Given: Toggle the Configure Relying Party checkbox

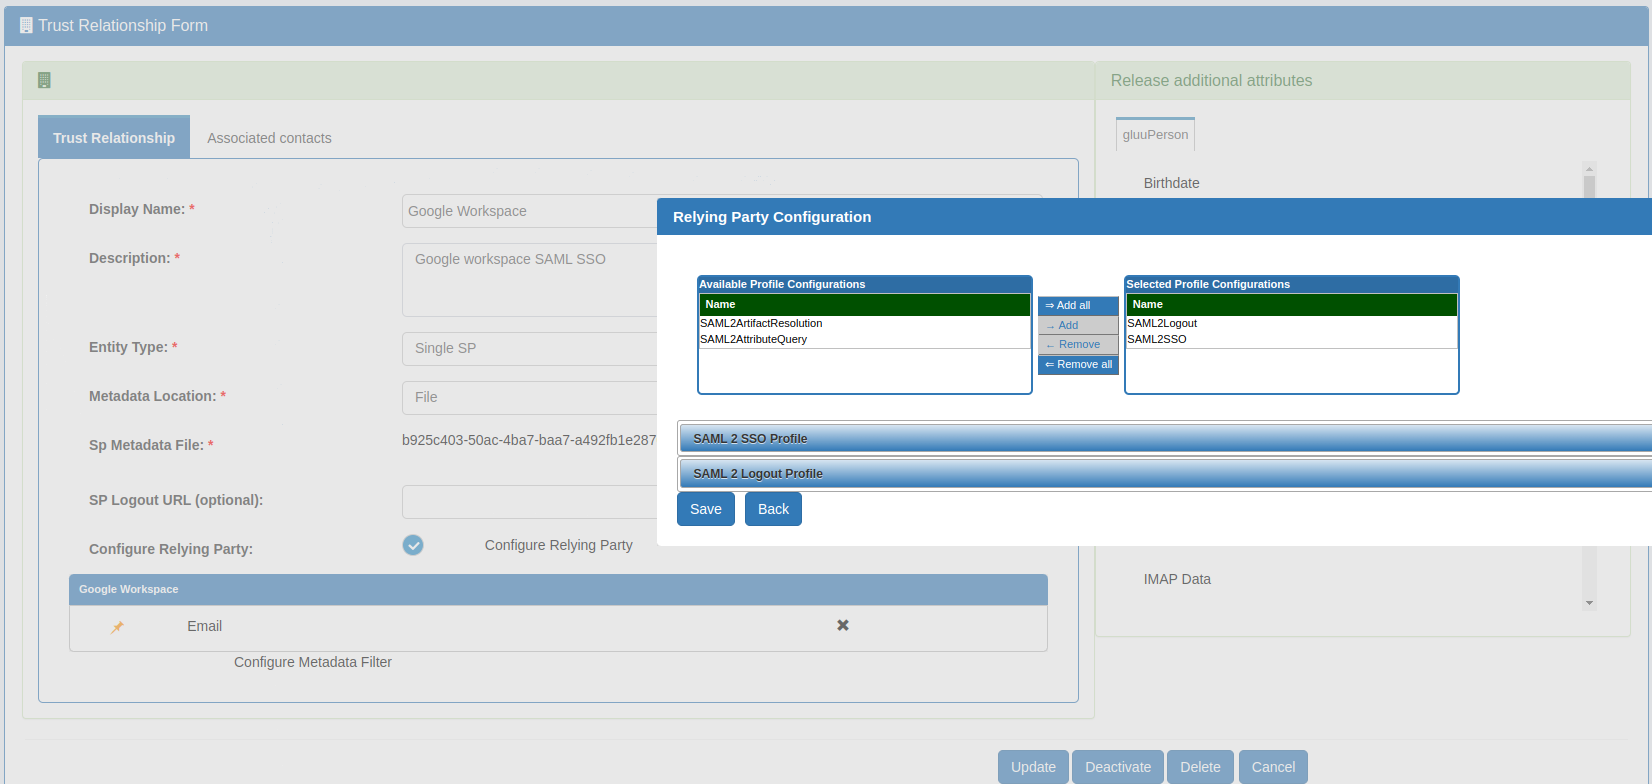Looking at the screenshot, I should pos(413,545).
